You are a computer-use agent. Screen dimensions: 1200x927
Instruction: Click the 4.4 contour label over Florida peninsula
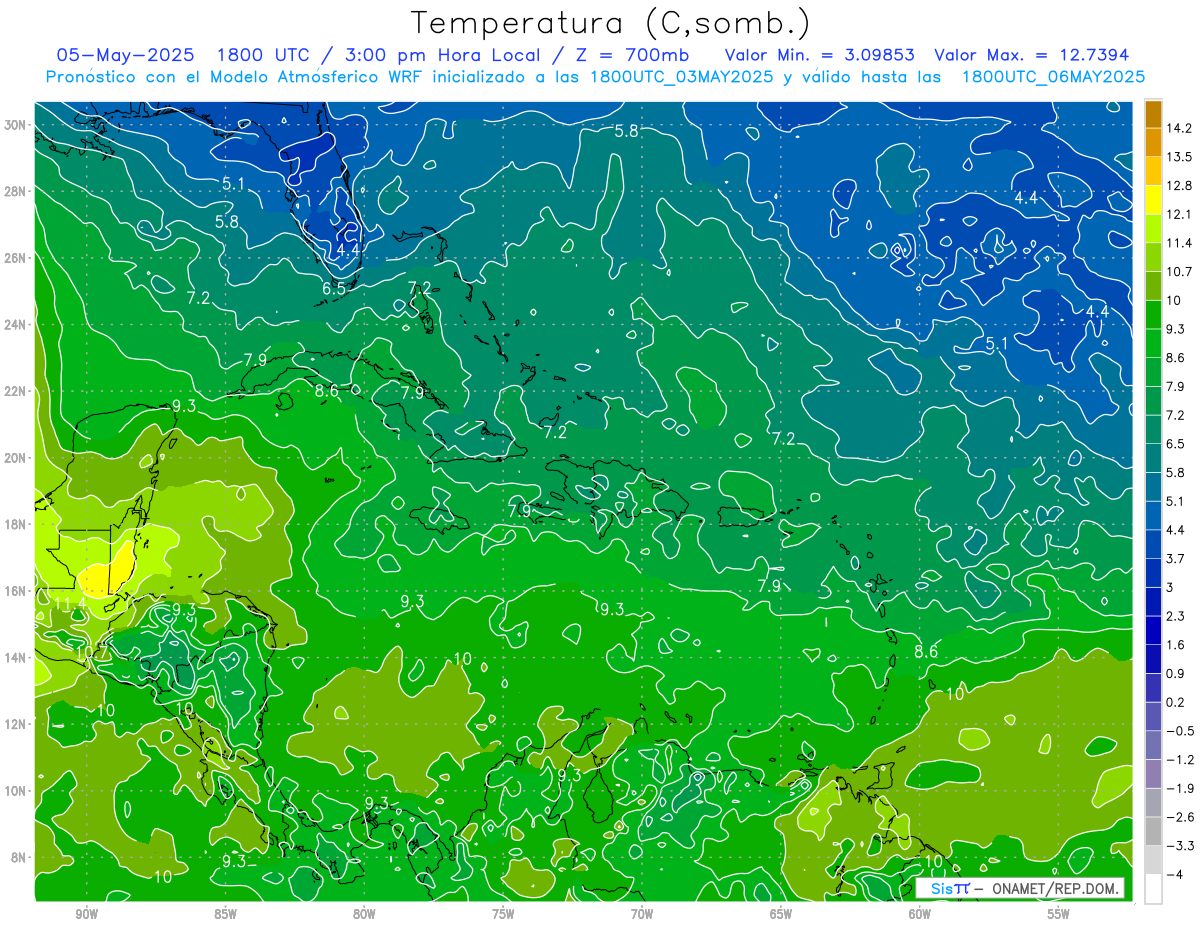click(348, 248)
